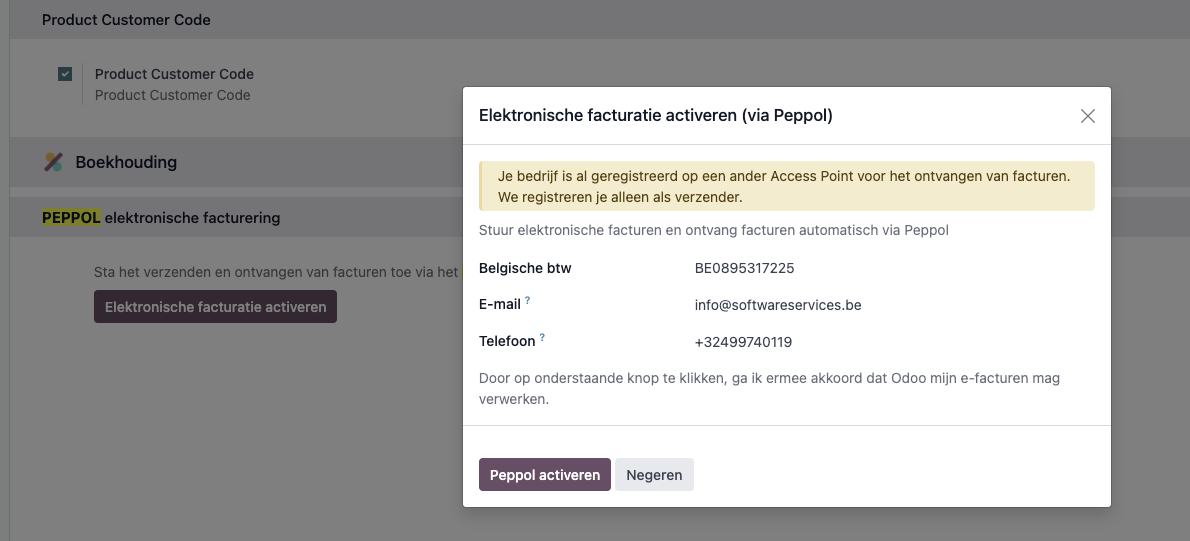Select the info@softwareservices.be e-mail field

click(x=778, y=305)
